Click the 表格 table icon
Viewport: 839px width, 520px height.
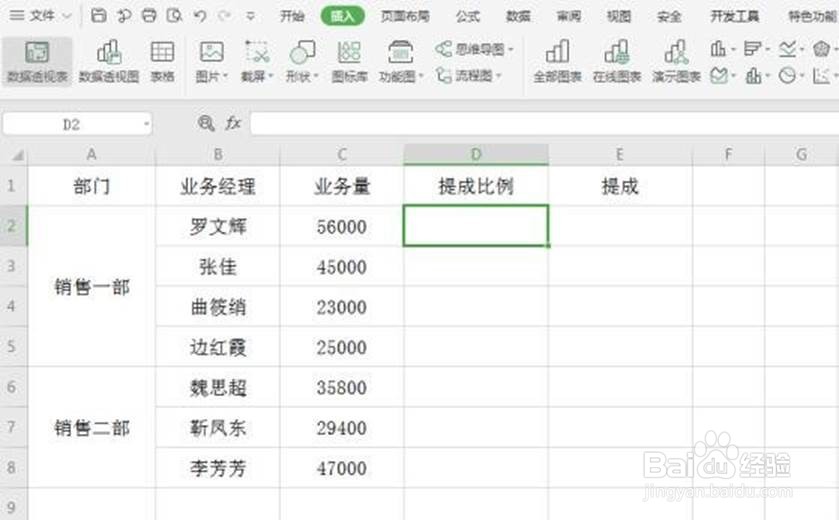point(162,62)
